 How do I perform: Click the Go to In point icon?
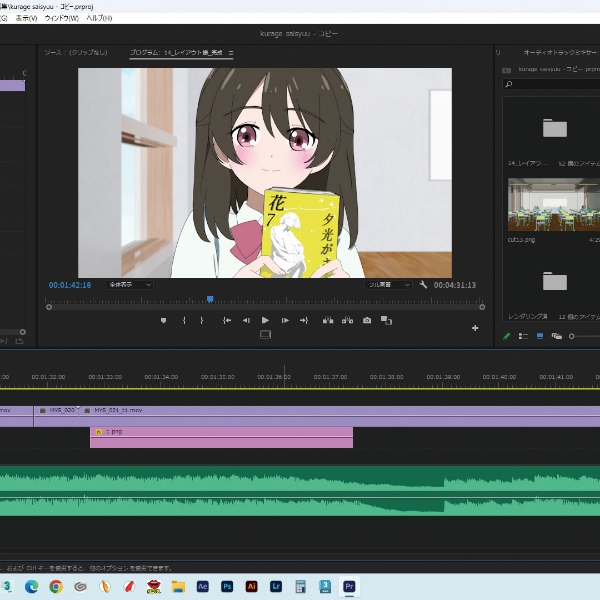227,320
